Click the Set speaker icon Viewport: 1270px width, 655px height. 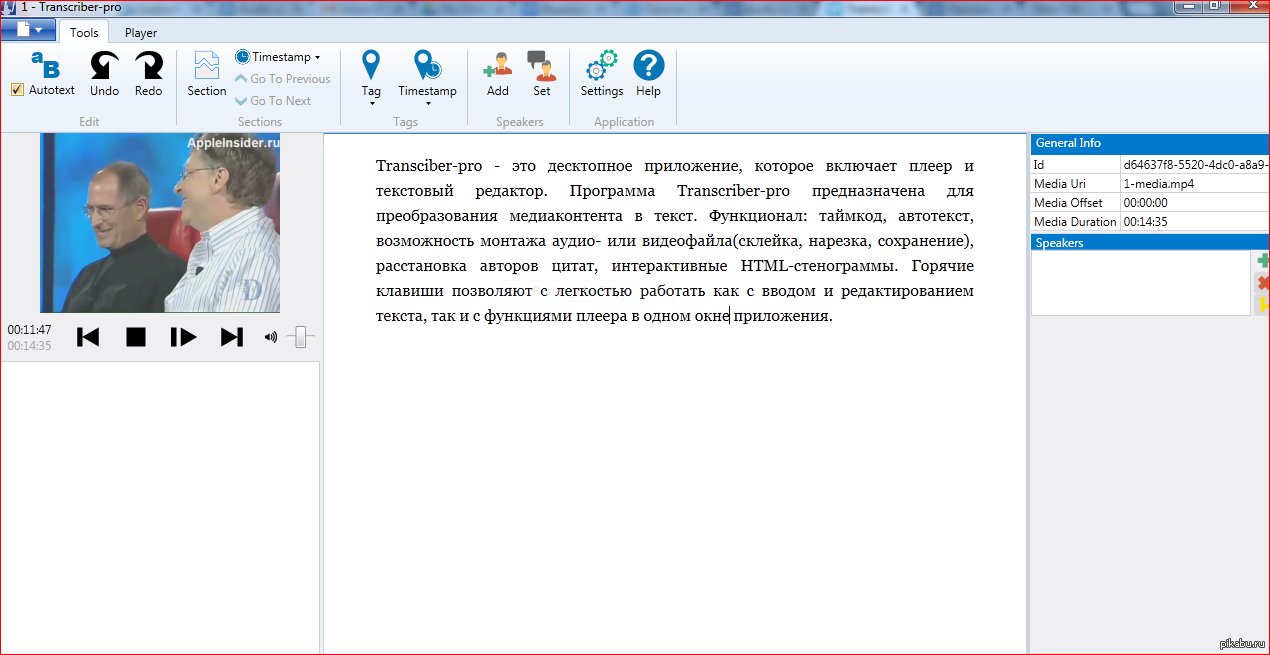(541, 67)
